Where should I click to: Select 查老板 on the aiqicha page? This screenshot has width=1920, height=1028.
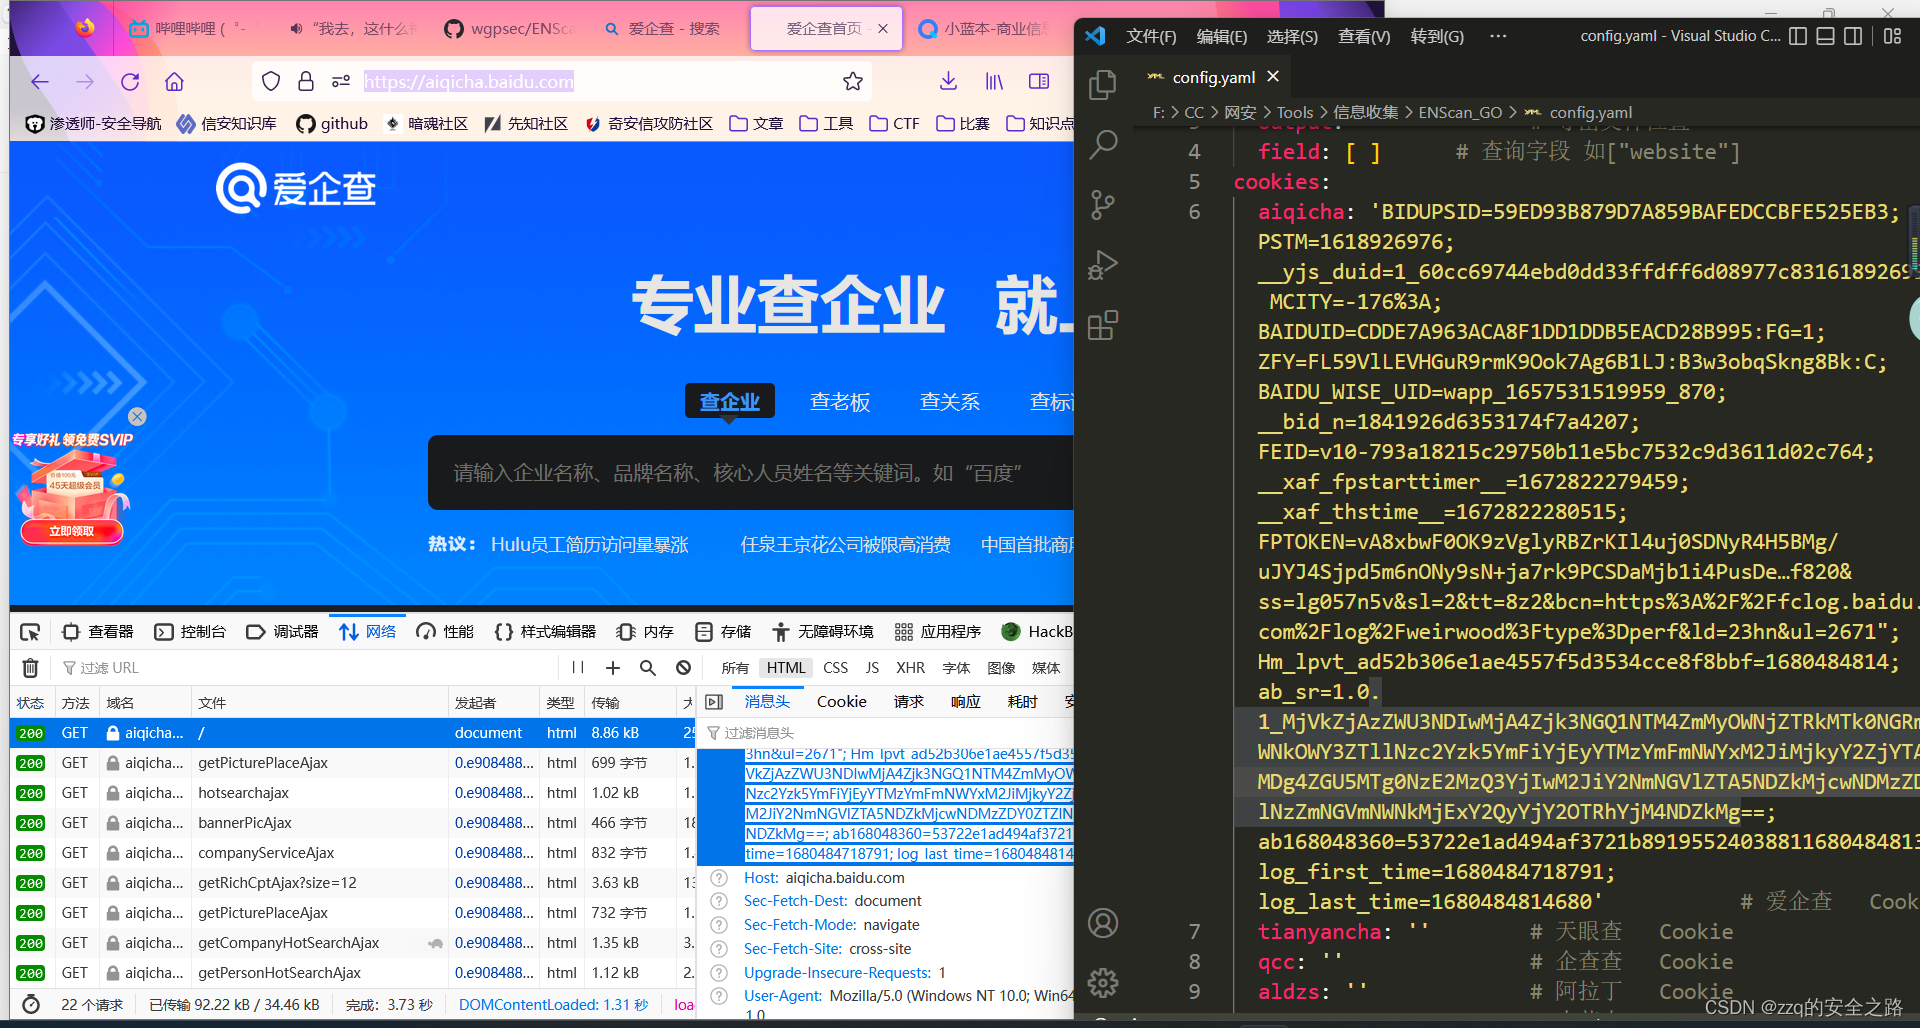click(840, 401)
